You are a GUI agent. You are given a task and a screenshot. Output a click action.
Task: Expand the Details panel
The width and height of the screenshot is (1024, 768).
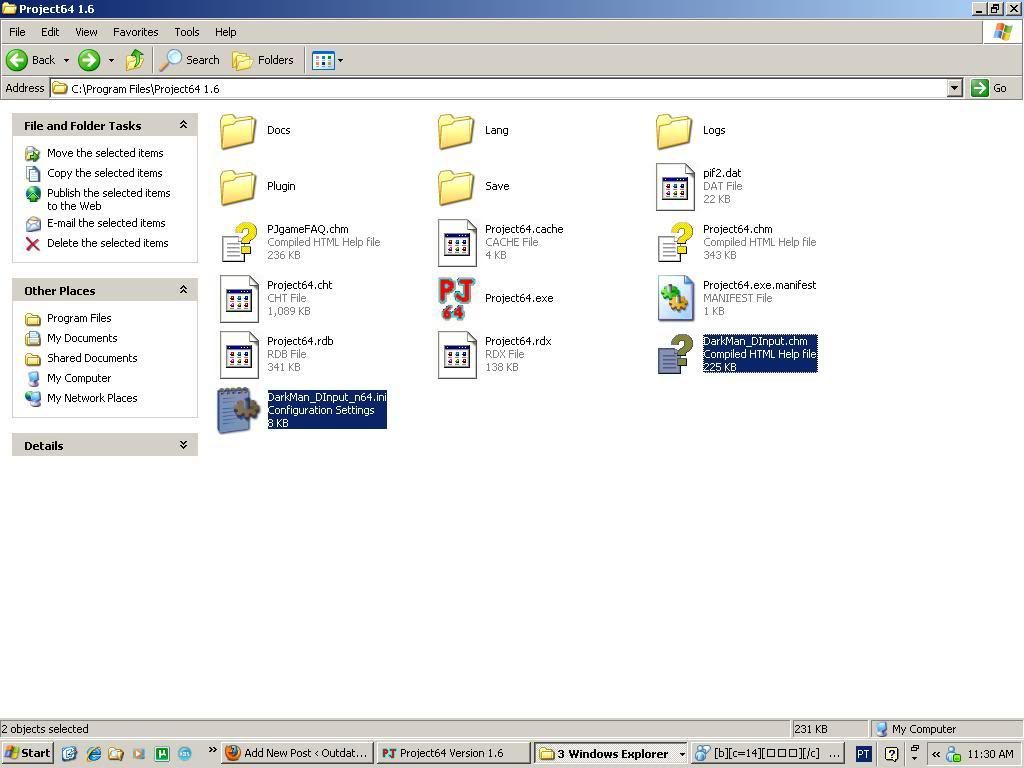pos(183,445)
